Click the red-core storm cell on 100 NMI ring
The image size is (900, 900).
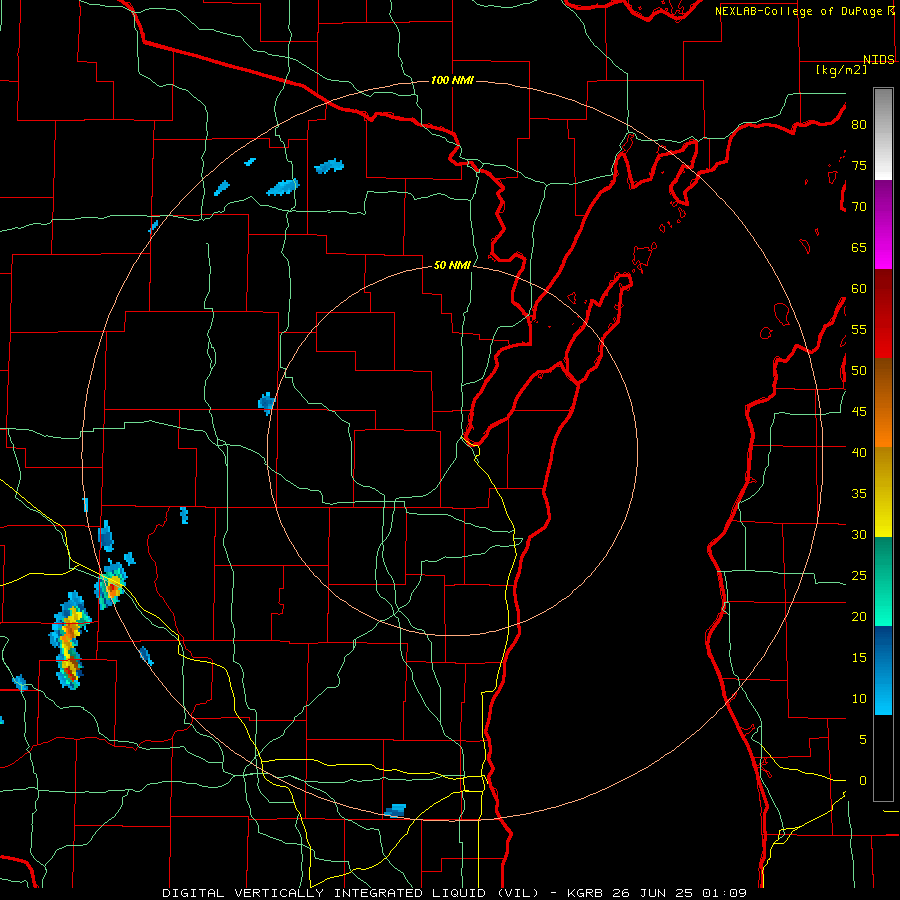coord(111,585)
